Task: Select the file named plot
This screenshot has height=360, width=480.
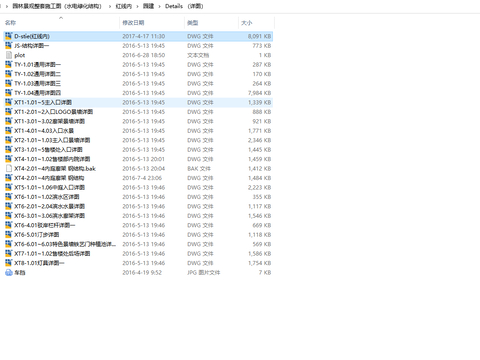Action: (20, 55)
